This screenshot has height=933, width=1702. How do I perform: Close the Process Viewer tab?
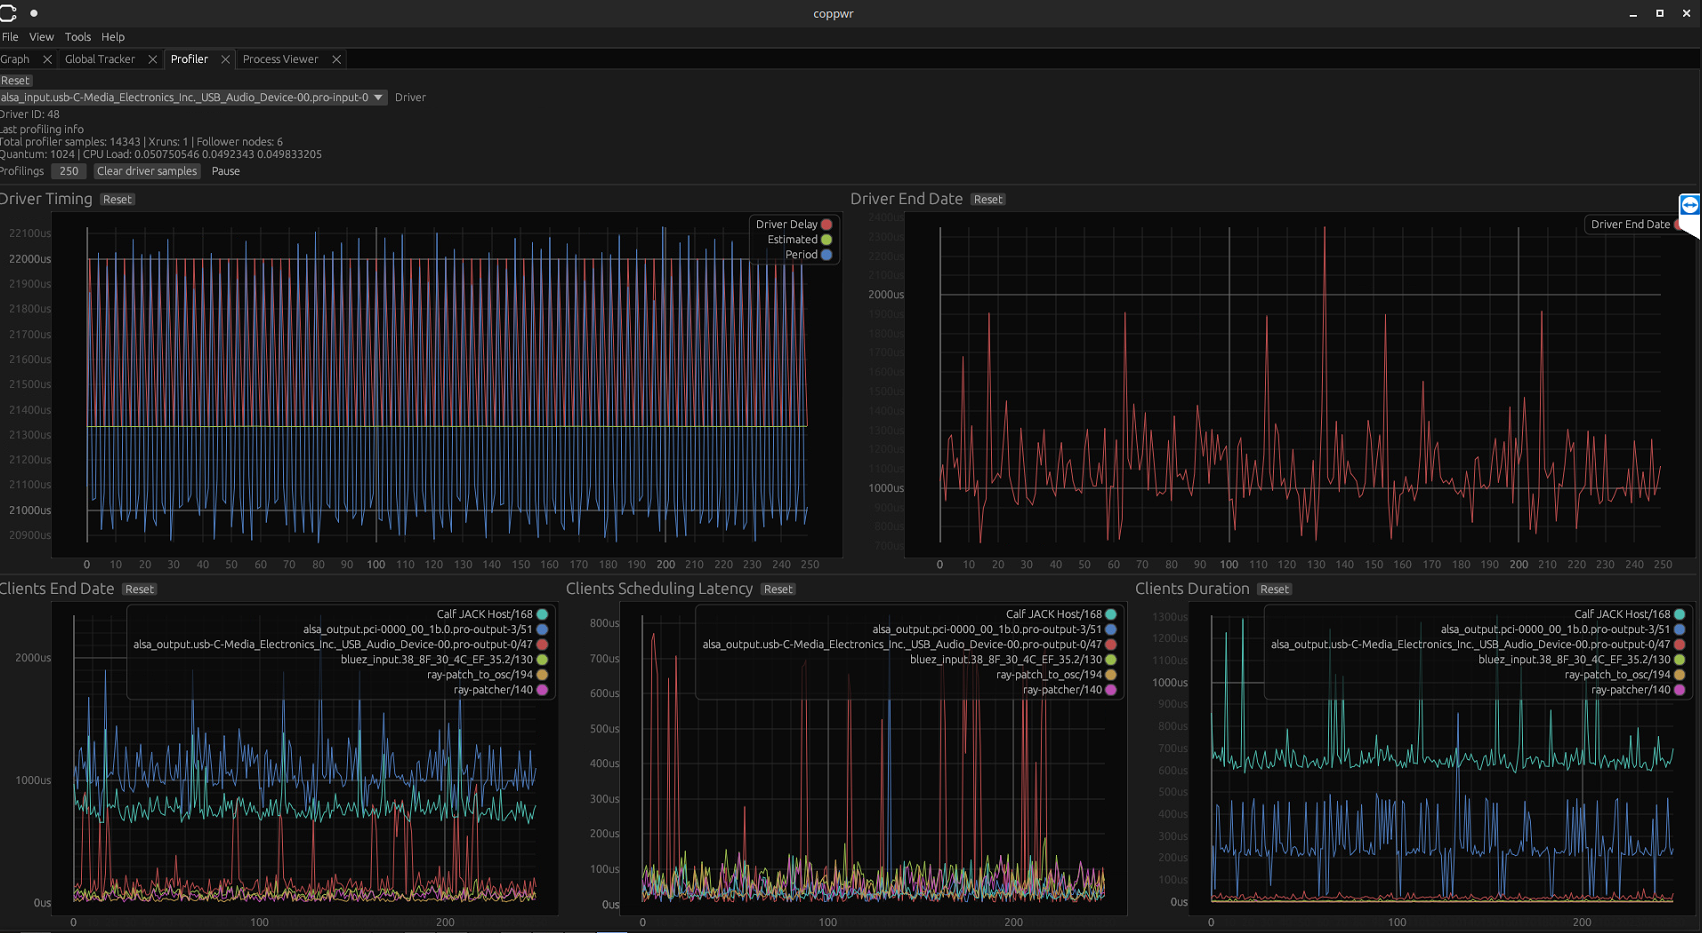point(336,60)
